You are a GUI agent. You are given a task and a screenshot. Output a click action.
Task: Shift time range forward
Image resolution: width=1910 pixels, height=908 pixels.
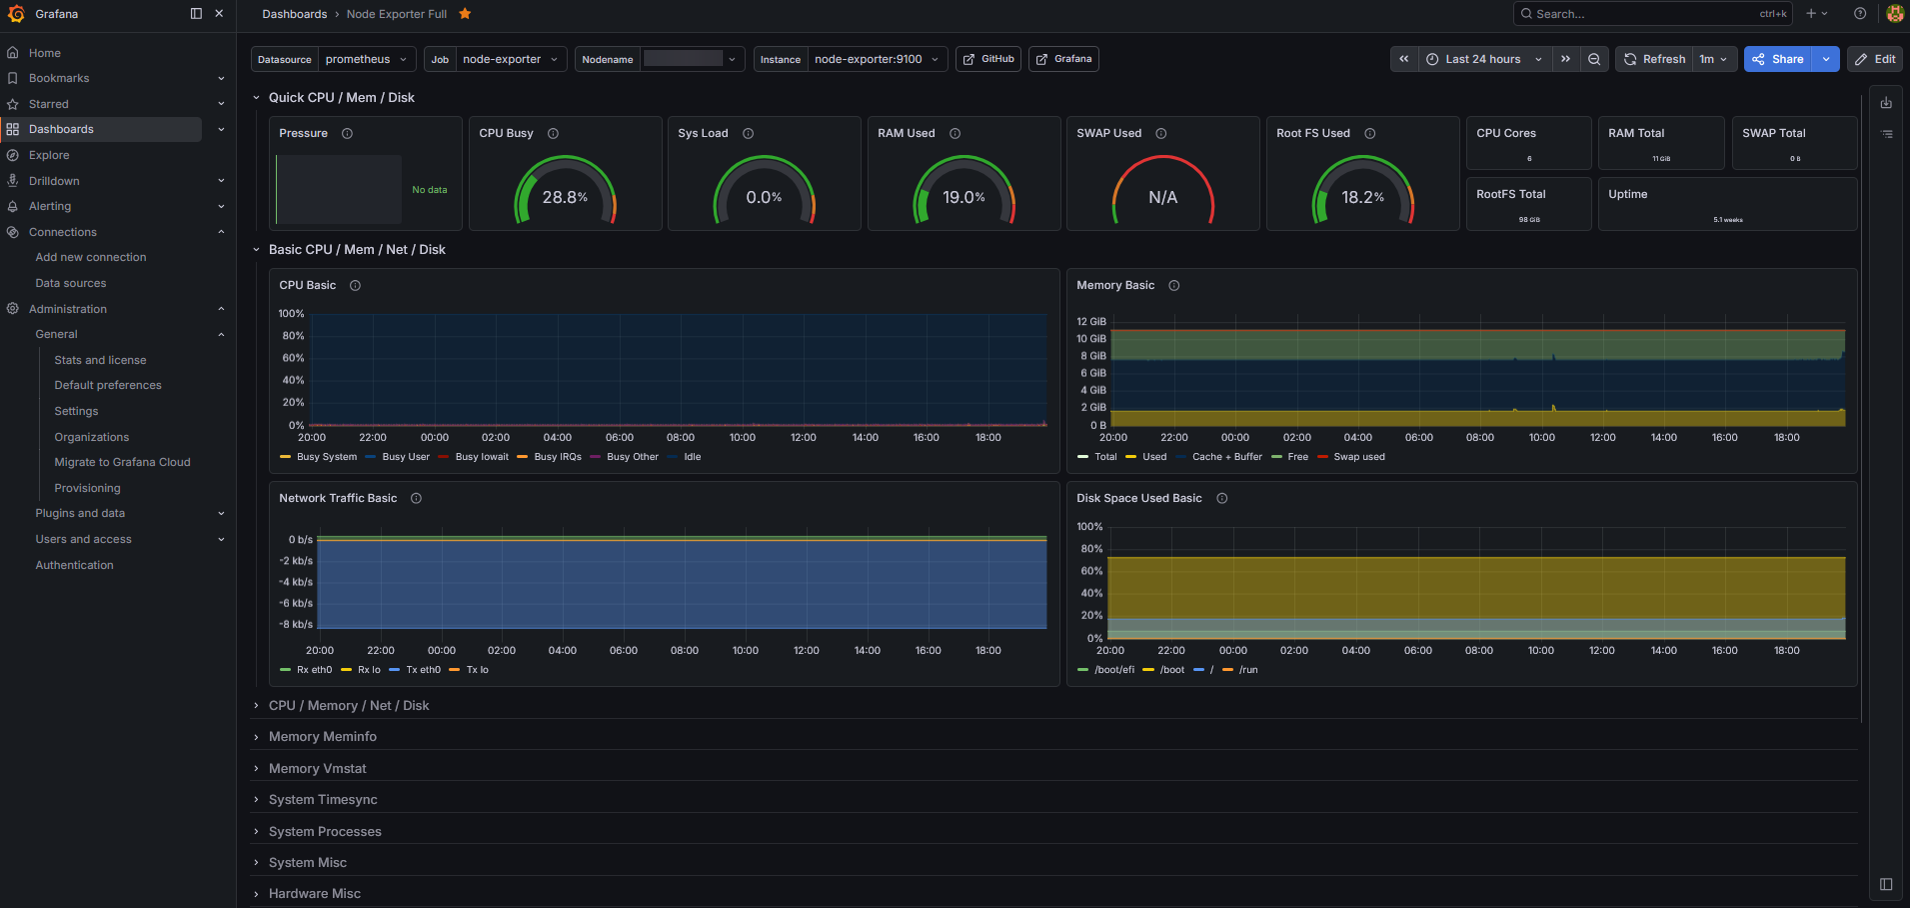click(1566, 59)
